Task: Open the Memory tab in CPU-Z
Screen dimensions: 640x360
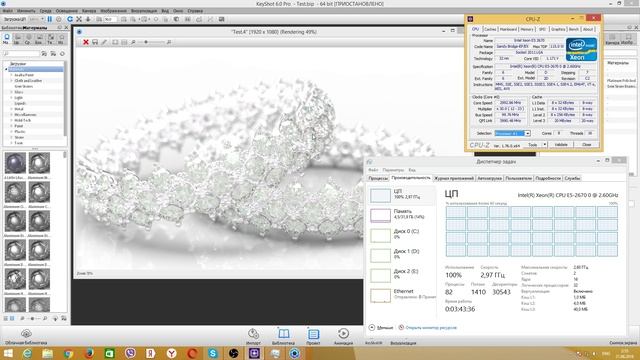Action: click(527, 29)
